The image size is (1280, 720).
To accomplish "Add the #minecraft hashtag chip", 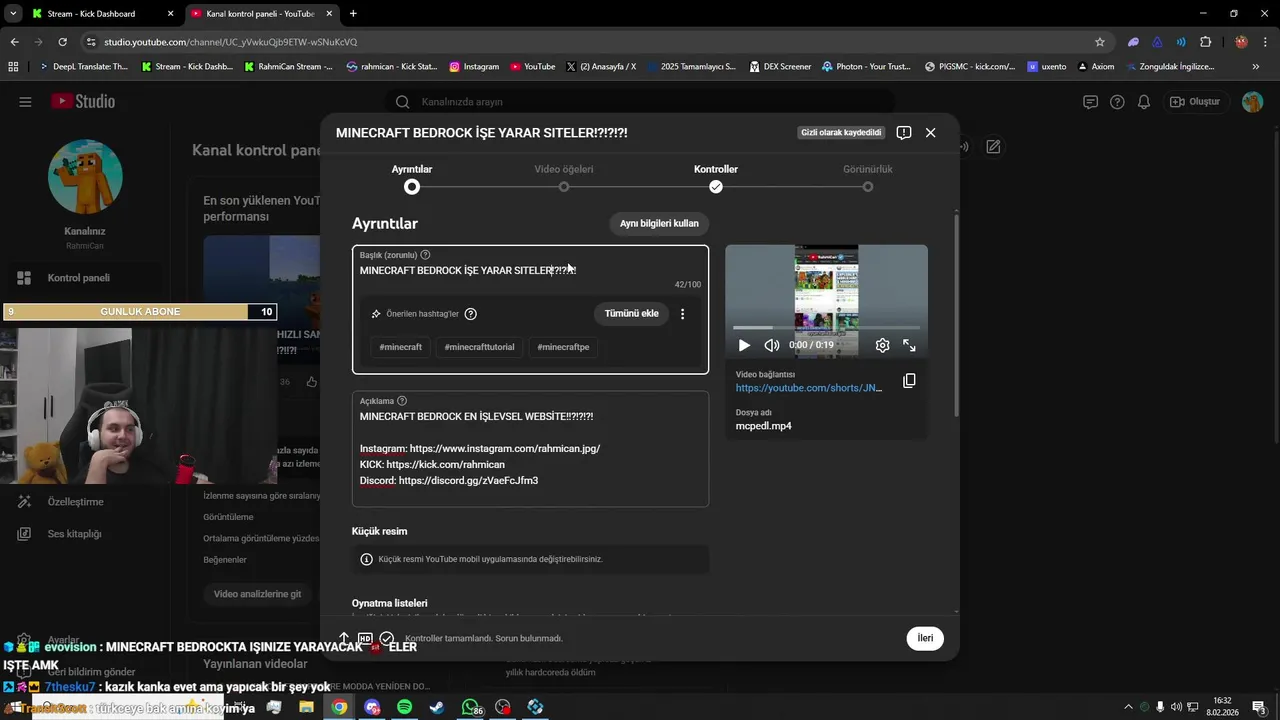I will (401, 347).
